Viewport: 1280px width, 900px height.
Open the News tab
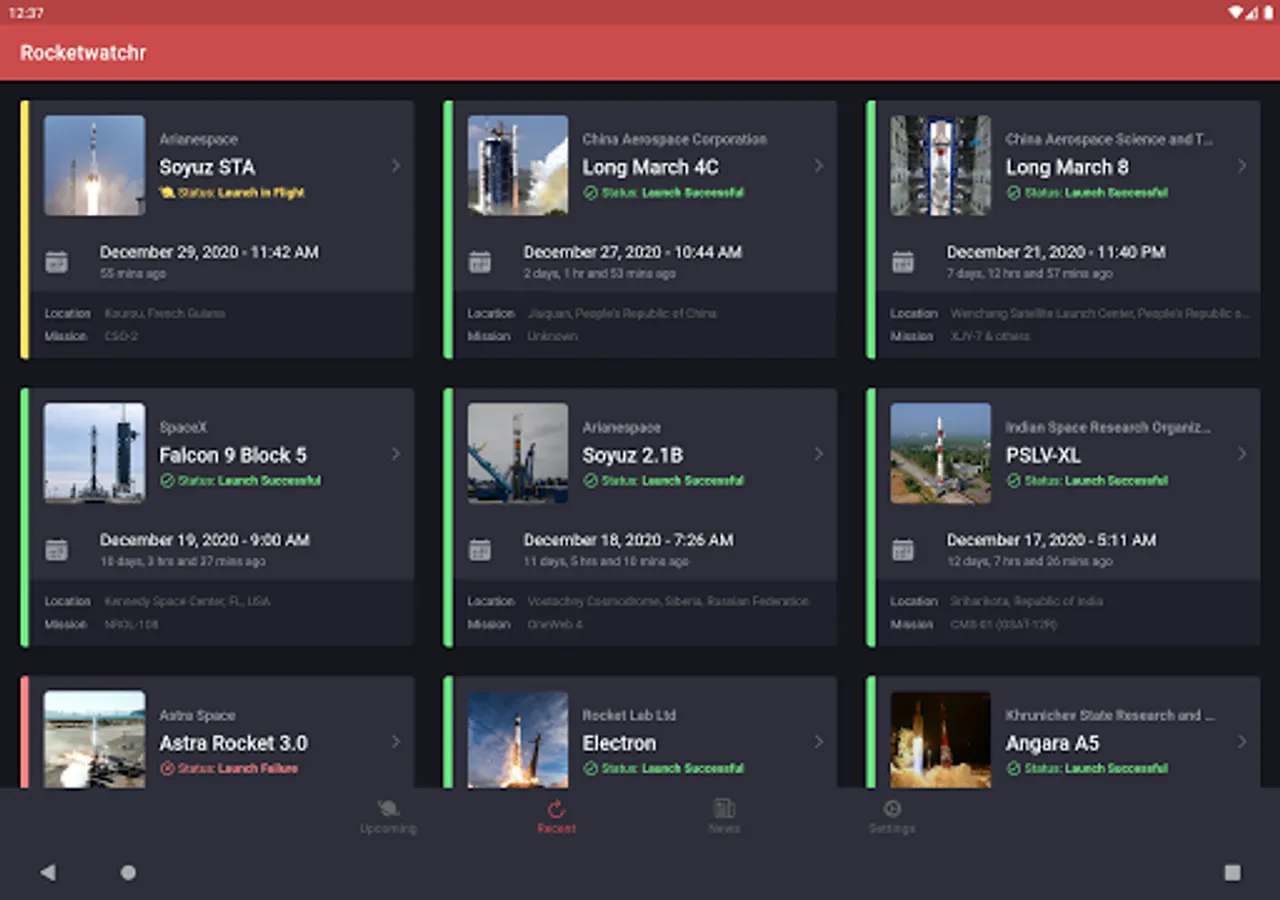tap(724, 816)
